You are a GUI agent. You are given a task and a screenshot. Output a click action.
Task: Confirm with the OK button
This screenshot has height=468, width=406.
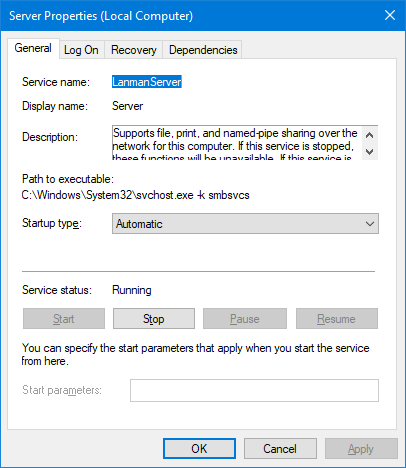click(x=199, y=449)
